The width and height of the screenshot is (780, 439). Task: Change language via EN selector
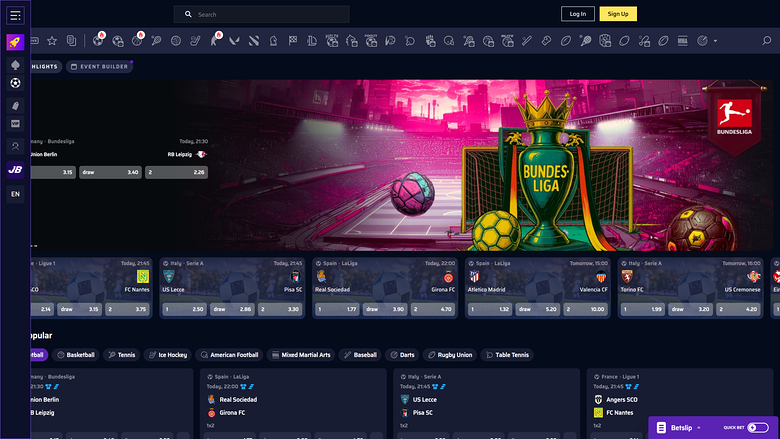tap(15, 194)
